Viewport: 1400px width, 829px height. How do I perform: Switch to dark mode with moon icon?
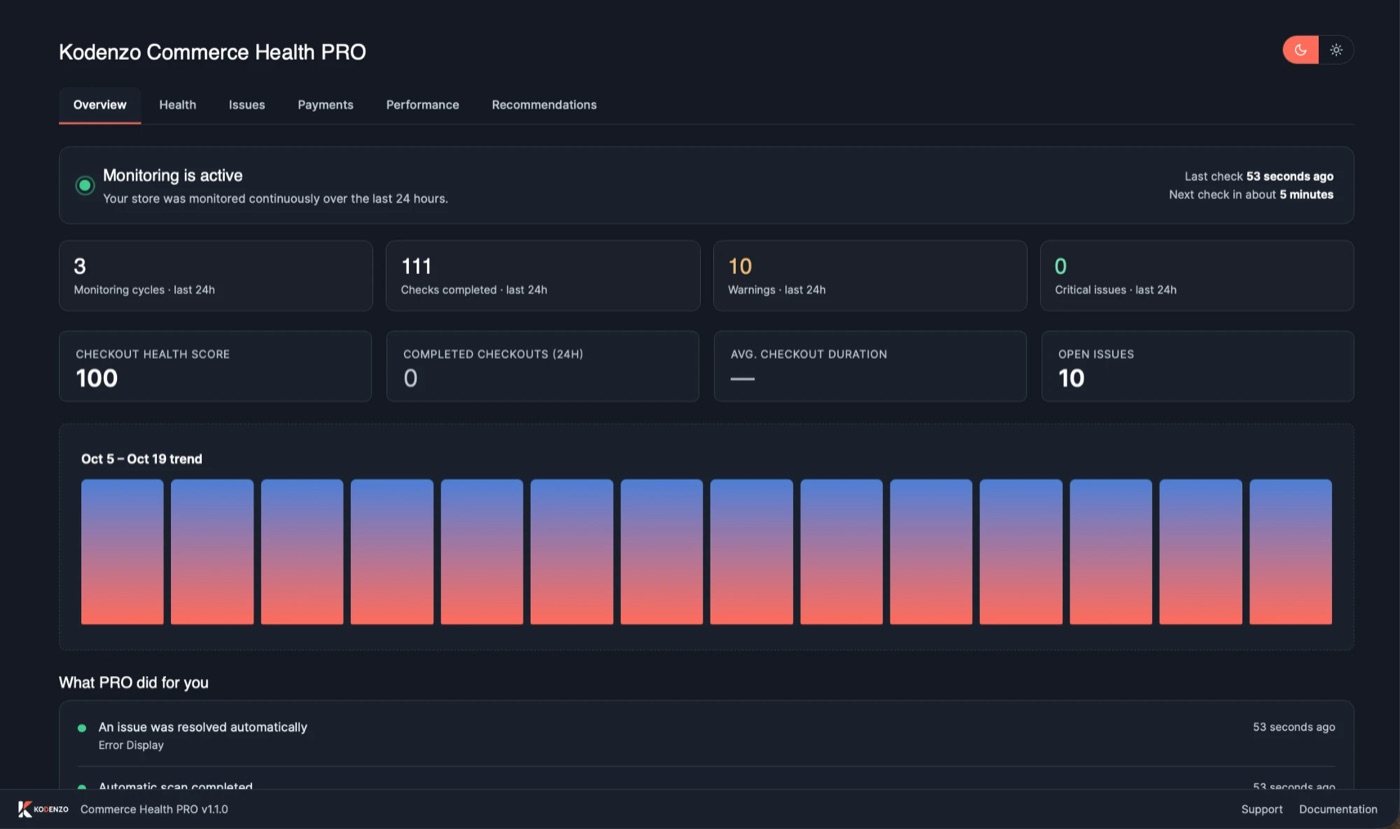(x=1301, y=50)
